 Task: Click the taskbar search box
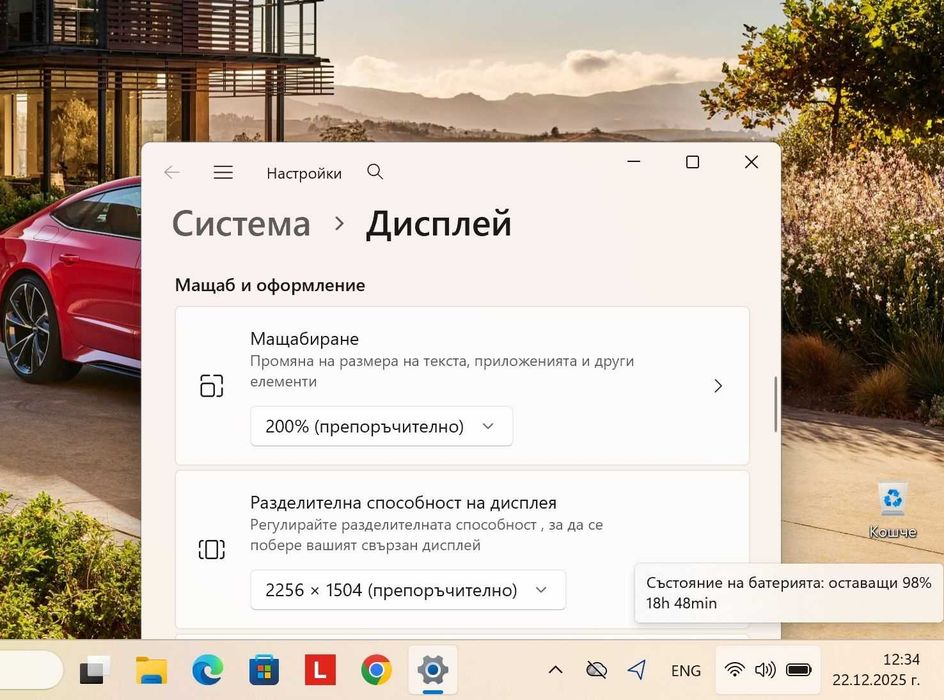pos(30,670)
